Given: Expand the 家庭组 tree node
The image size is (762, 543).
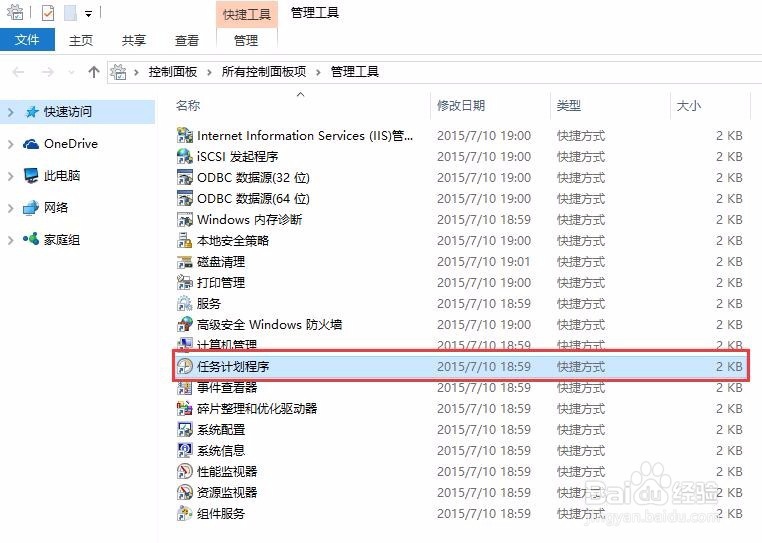Looking at the screenshot, I should click(11, 240).
